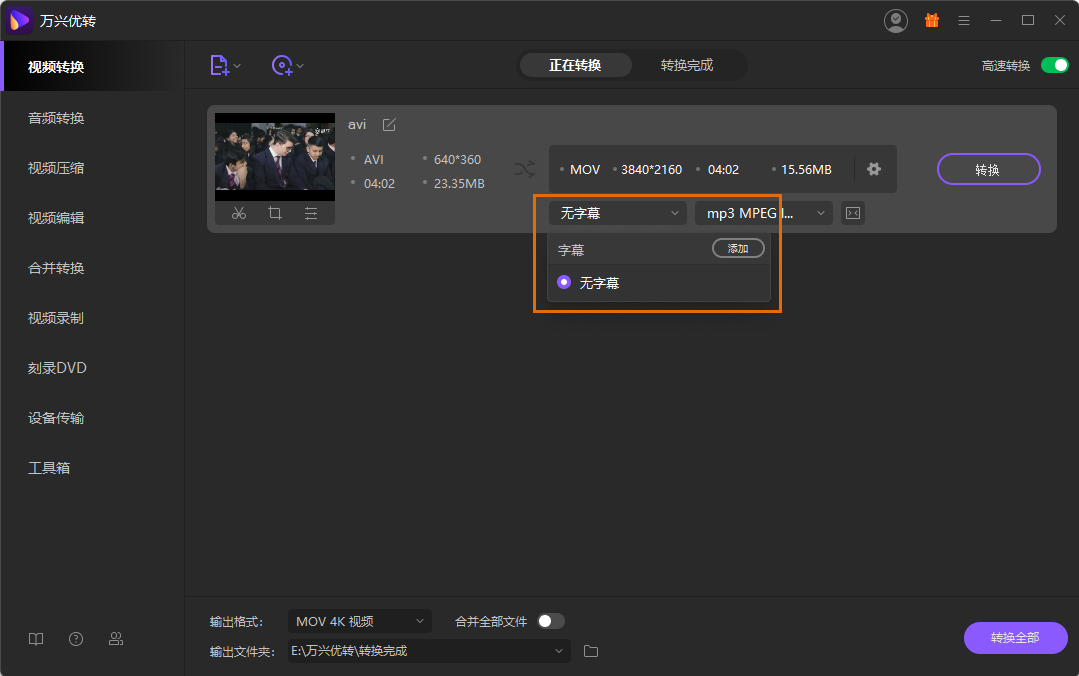Expand the 输出格式 MOV 4K 视频 dropdown
The image size is (1079, 676).
pyautogui.click(x=360, y=621)
